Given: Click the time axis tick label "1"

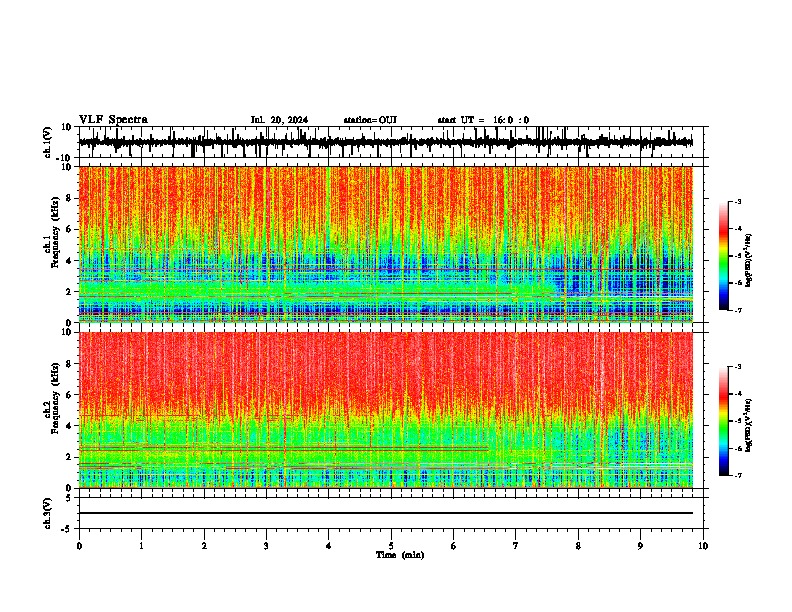Looking at the screenshot, I should [142, 546].
